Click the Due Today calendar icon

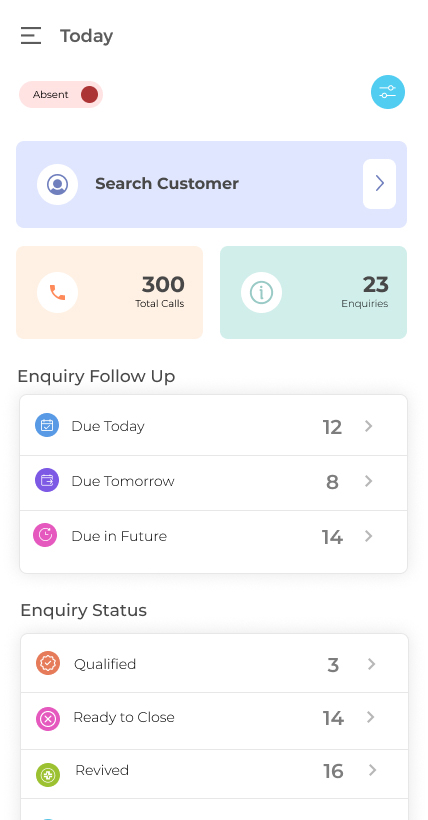(x=47, y=425)
